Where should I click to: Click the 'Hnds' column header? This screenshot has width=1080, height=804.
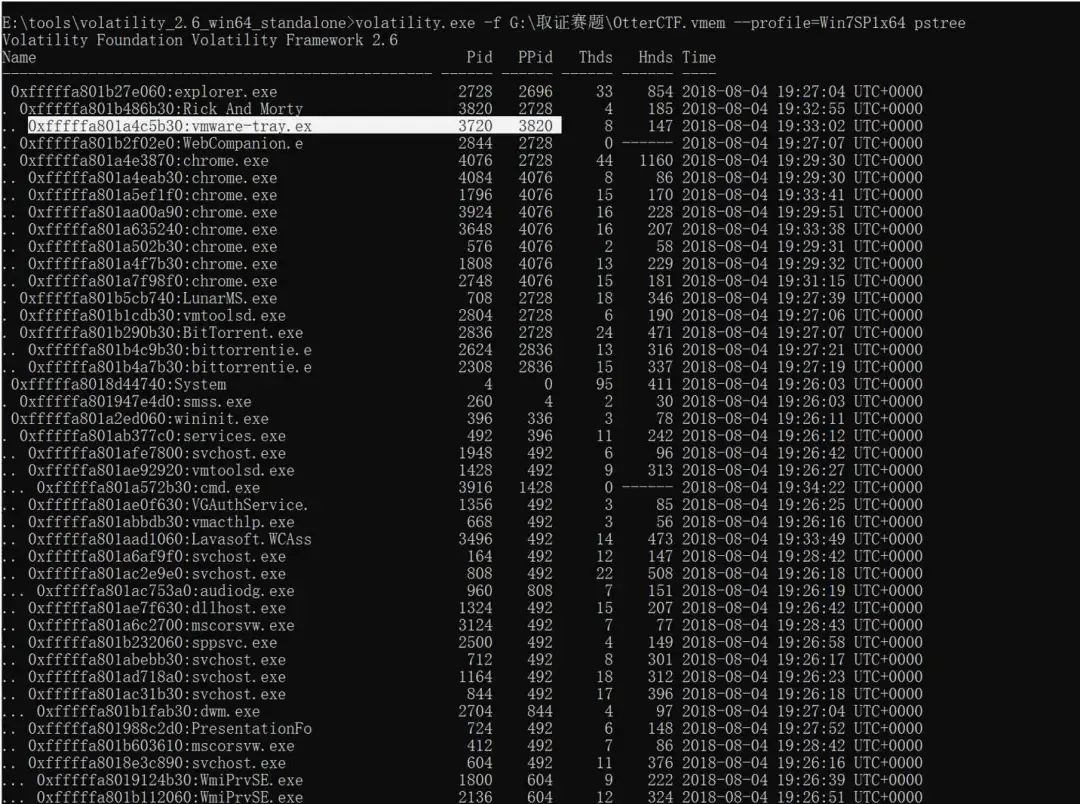[x=656, y=57]
